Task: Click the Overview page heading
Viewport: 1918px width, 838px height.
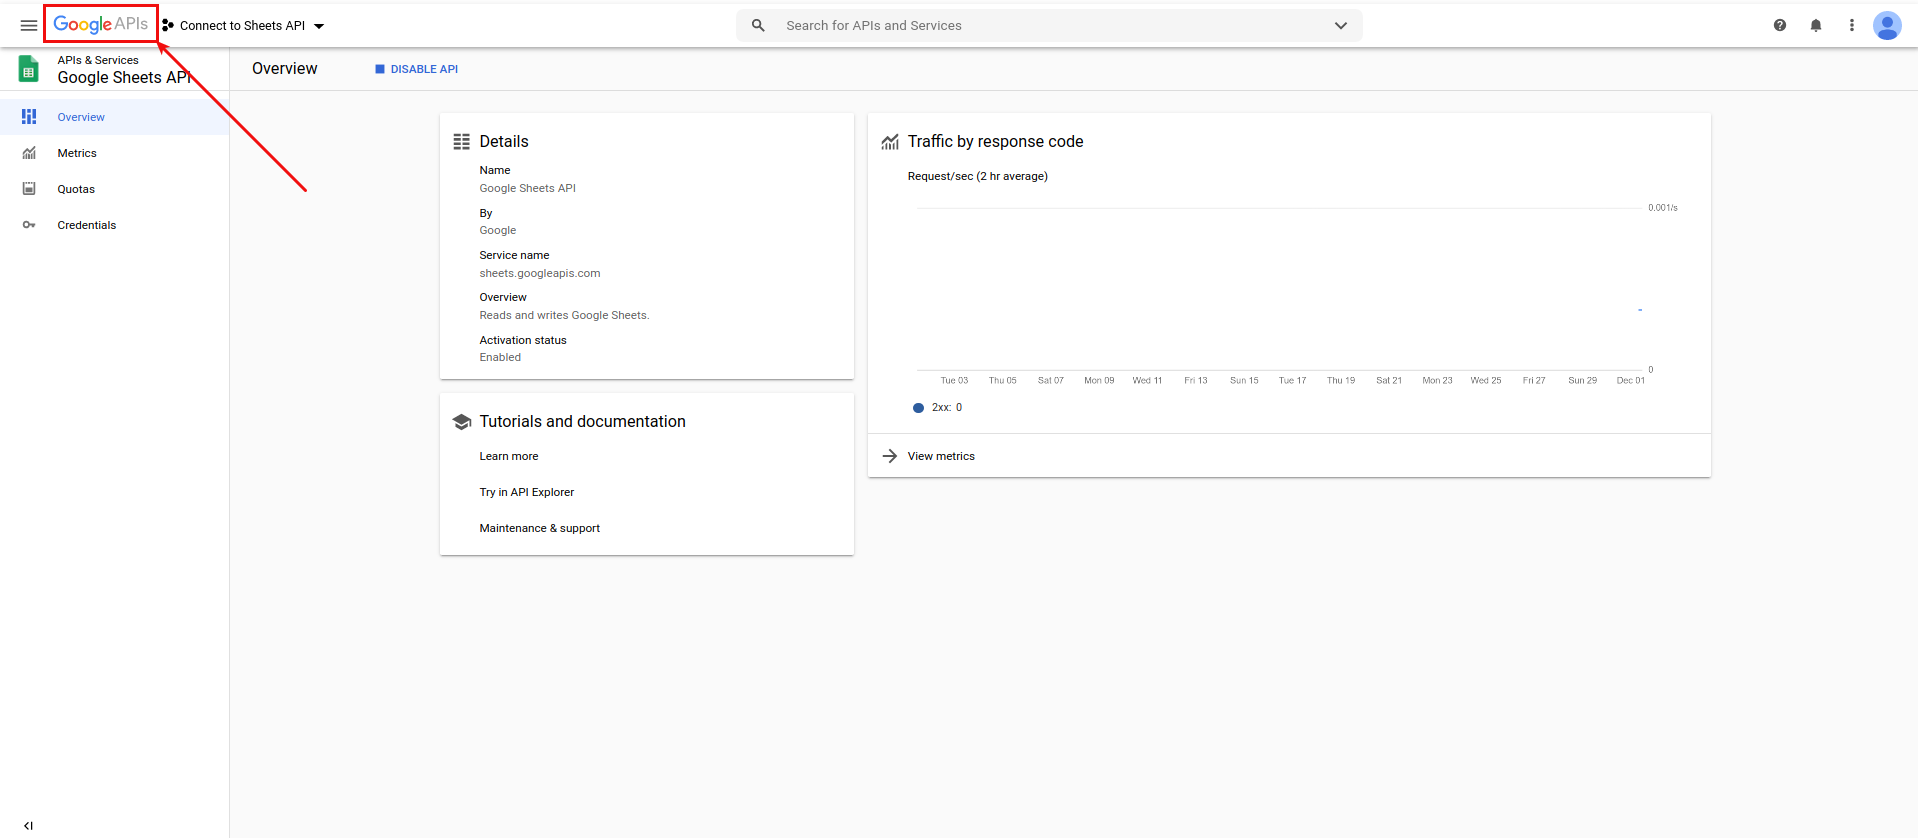Action: [x=285, y=68]
